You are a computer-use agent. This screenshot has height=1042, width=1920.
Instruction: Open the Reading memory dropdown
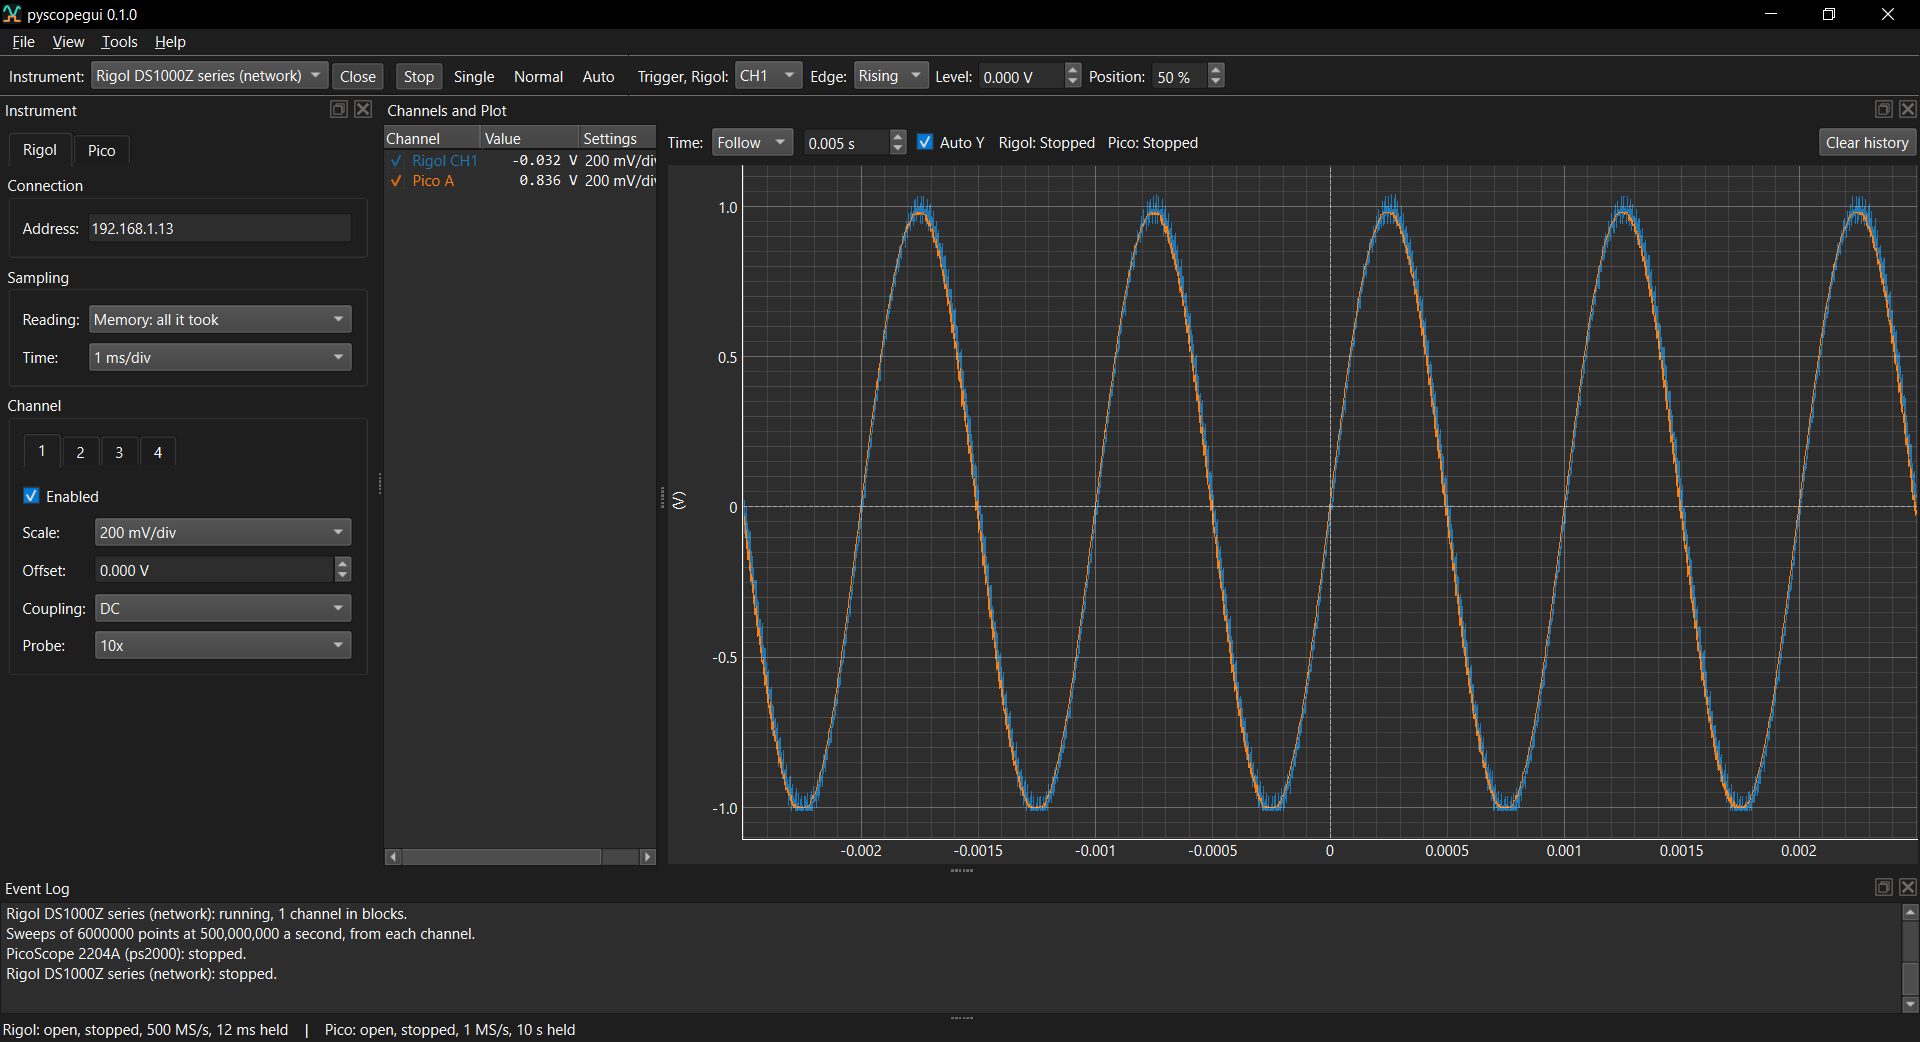coord(220,320)
